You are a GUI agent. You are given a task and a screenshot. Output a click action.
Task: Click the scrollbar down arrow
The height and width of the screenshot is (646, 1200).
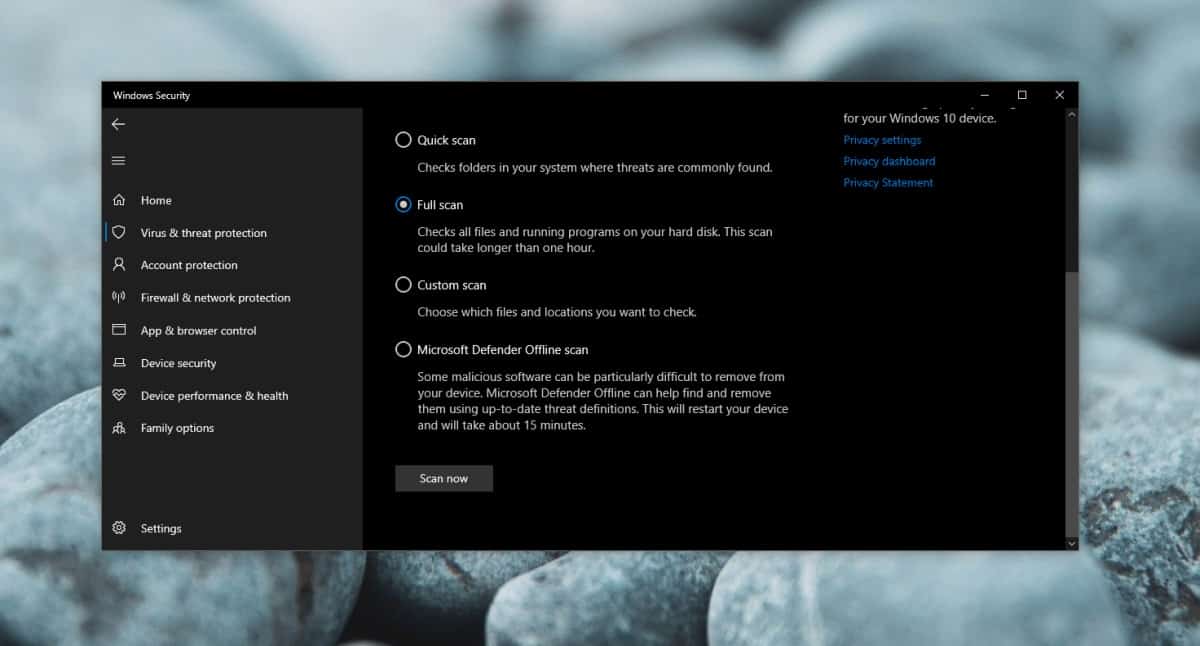(1072, 543)
